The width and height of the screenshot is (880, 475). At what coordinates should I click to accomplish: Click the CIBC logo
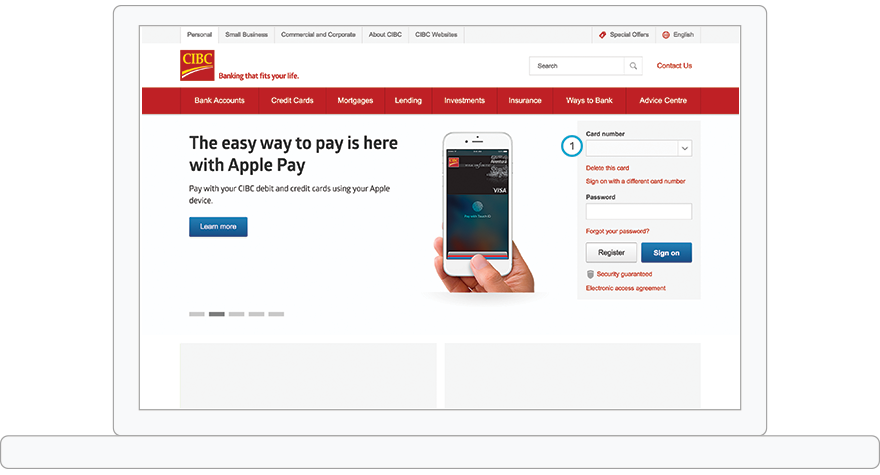(x=197, y=64)
